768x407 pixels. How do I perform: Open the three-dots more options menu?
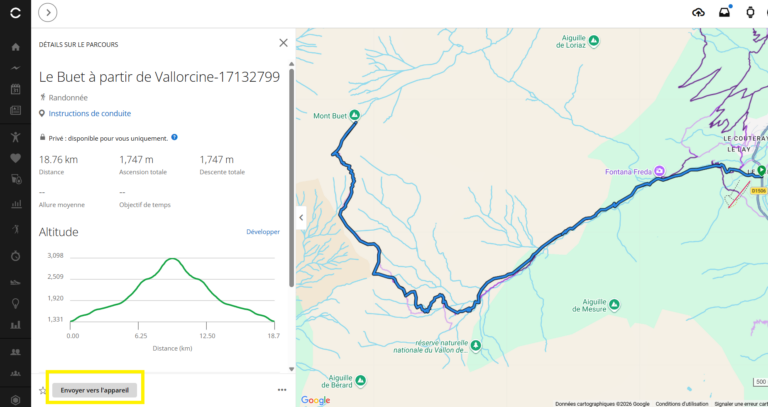point(282,390)
